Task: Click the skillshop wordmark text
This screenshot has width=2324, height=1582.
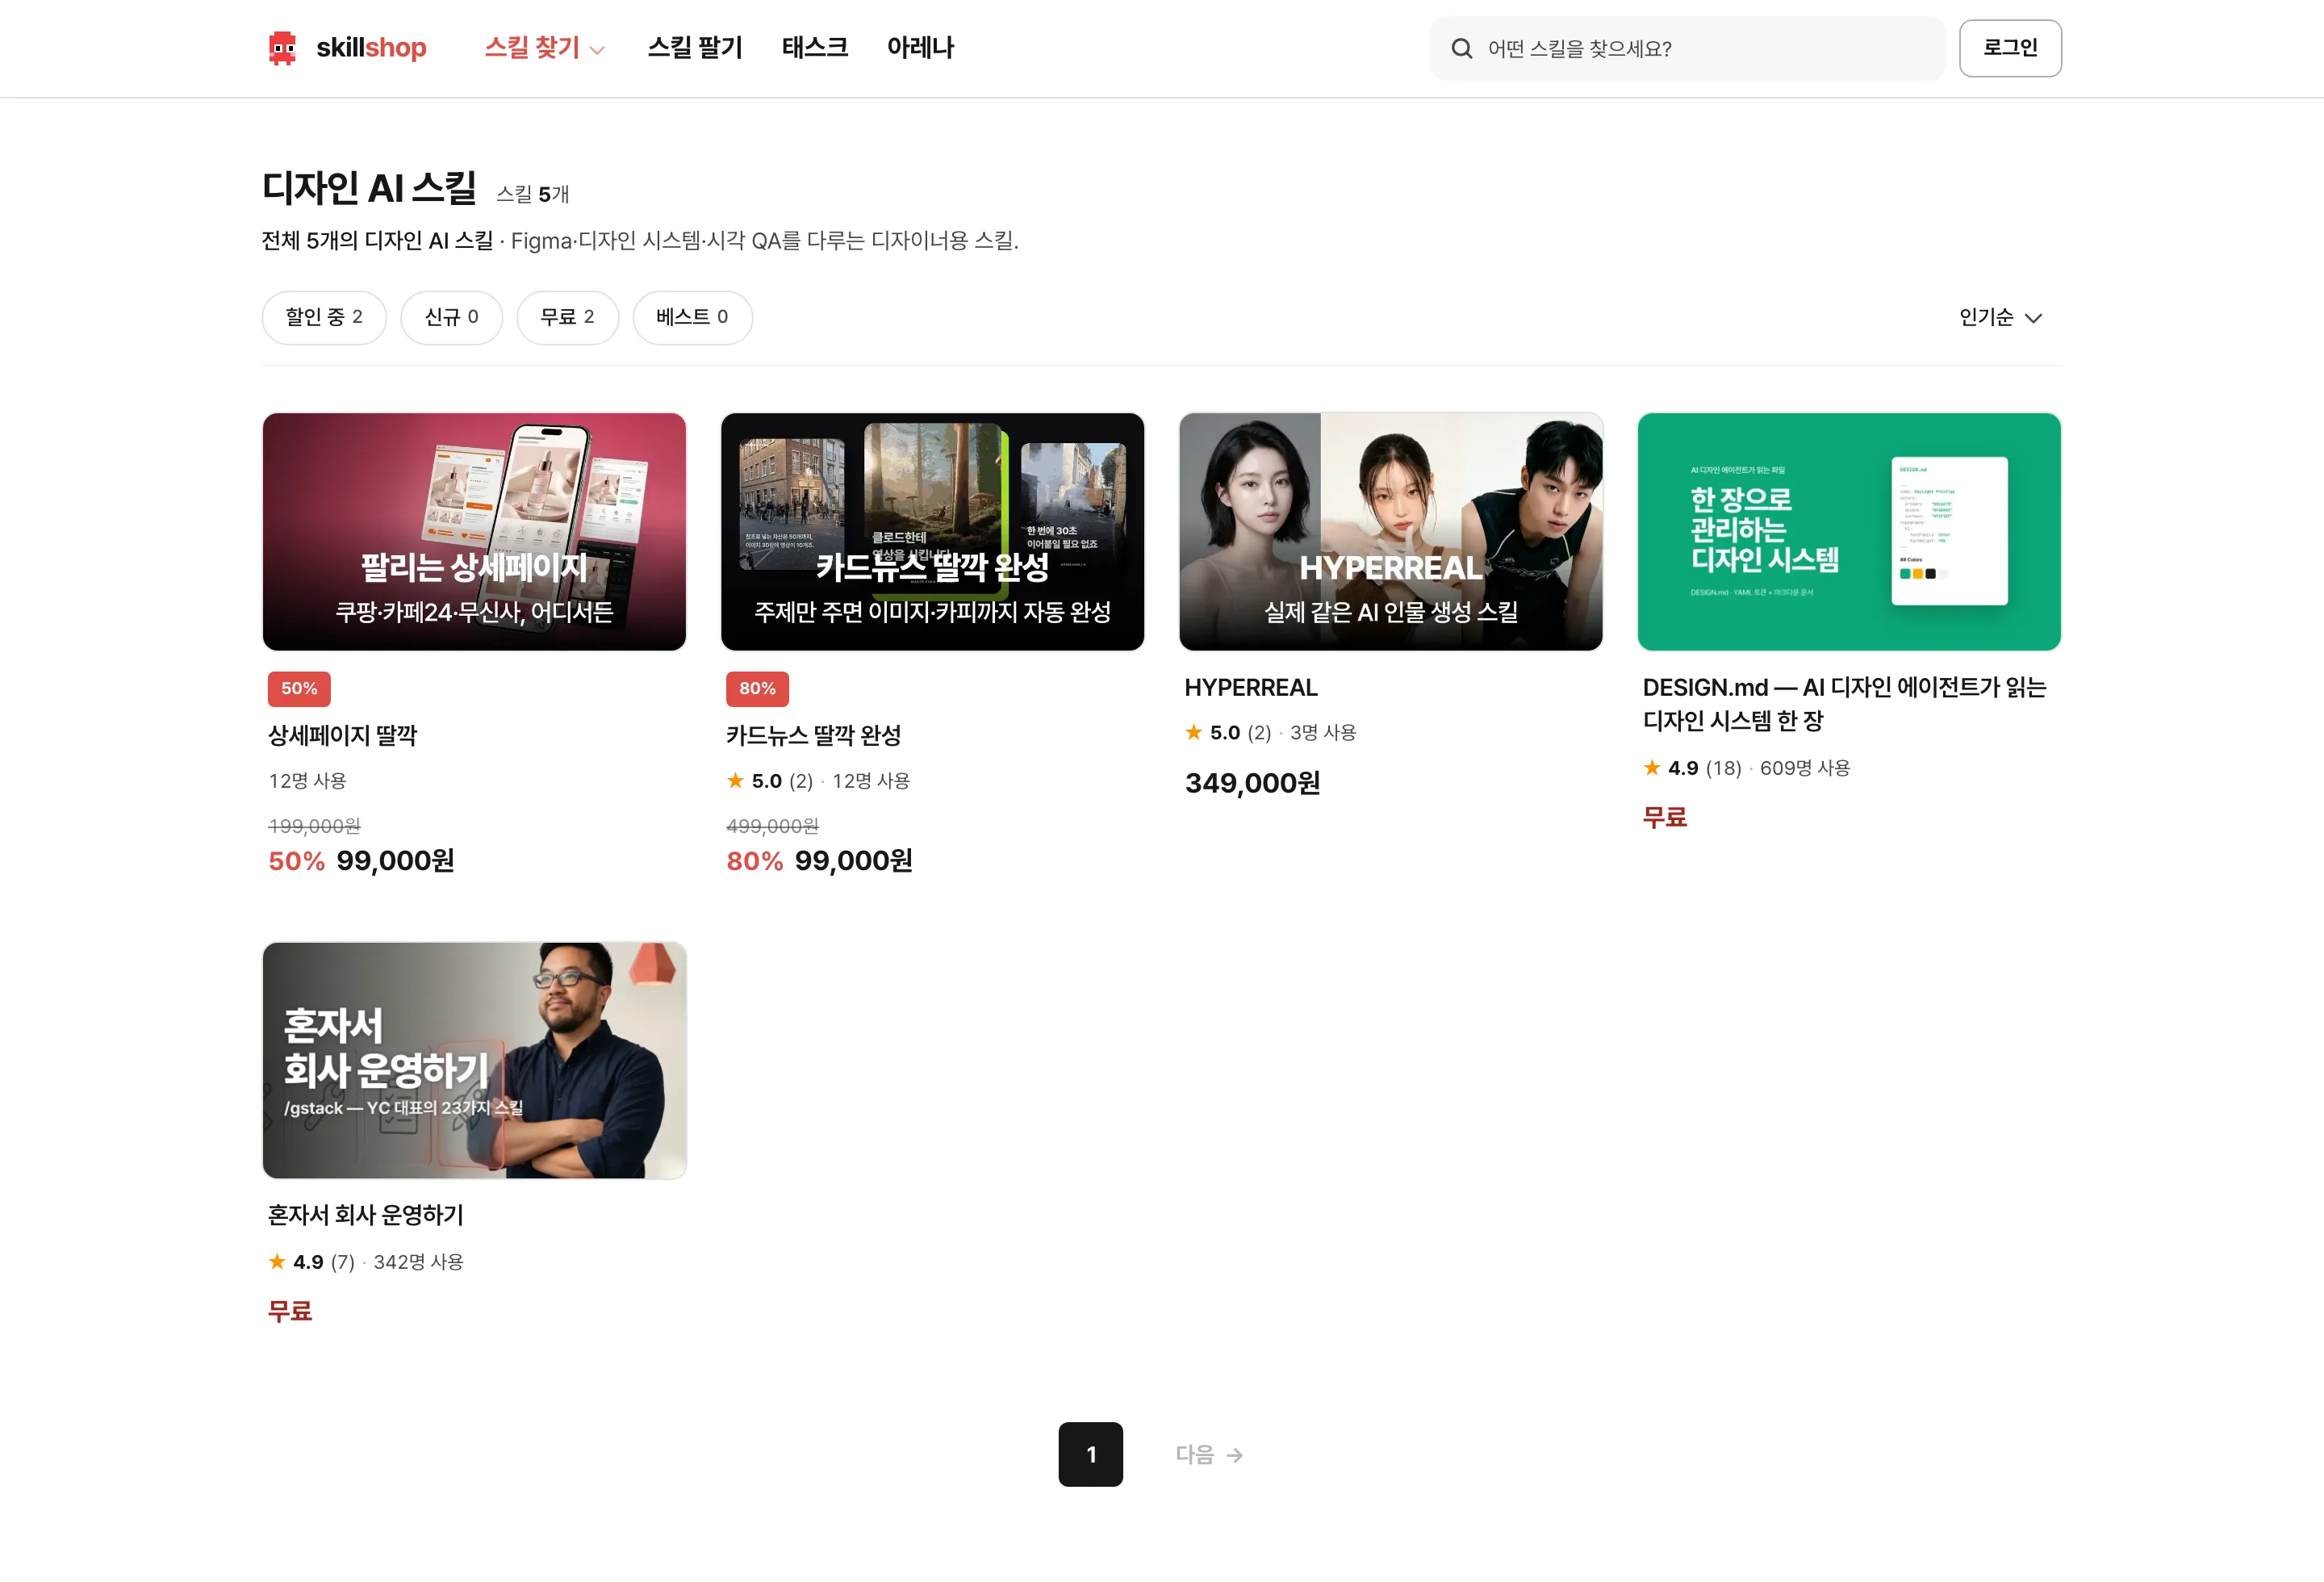Action: 371,47
